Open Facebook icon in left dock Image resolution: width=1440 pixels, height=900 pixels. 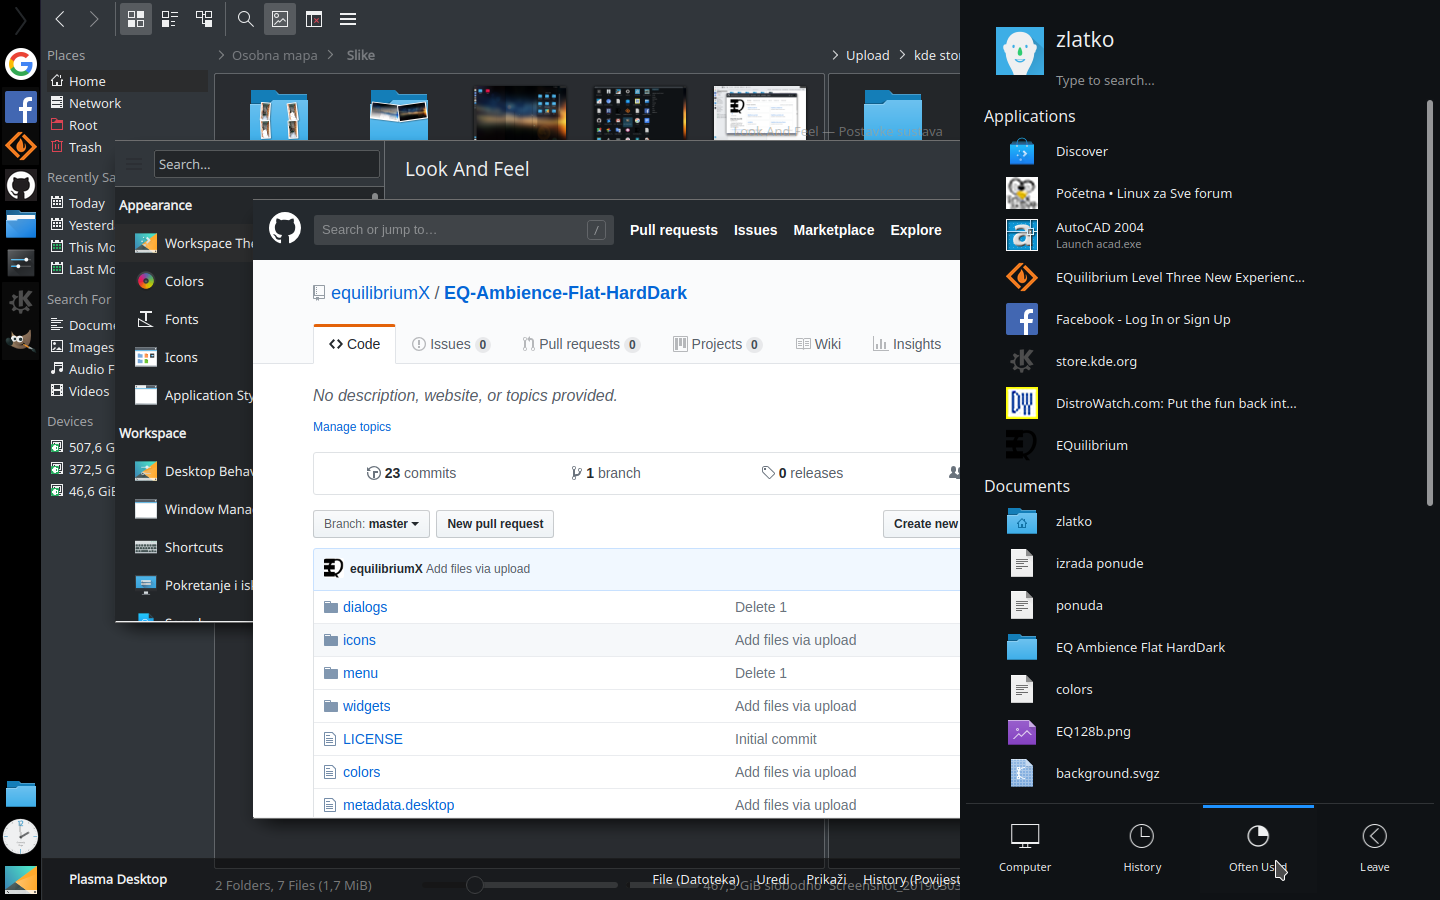click(x=21, y=107)
